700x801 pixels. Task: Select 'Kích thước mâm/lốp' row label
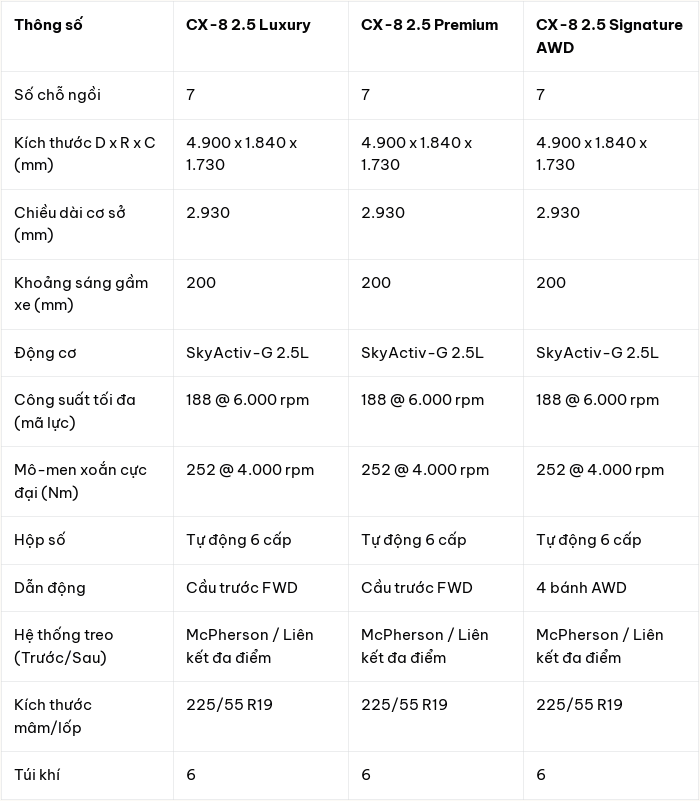(53, 716)
